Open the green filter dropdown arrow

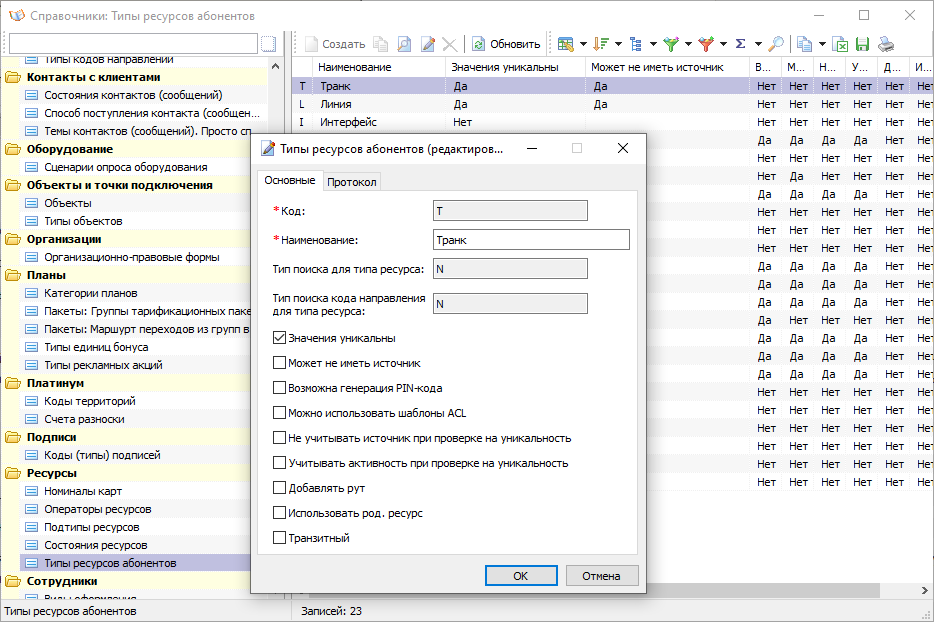(689, 44)
